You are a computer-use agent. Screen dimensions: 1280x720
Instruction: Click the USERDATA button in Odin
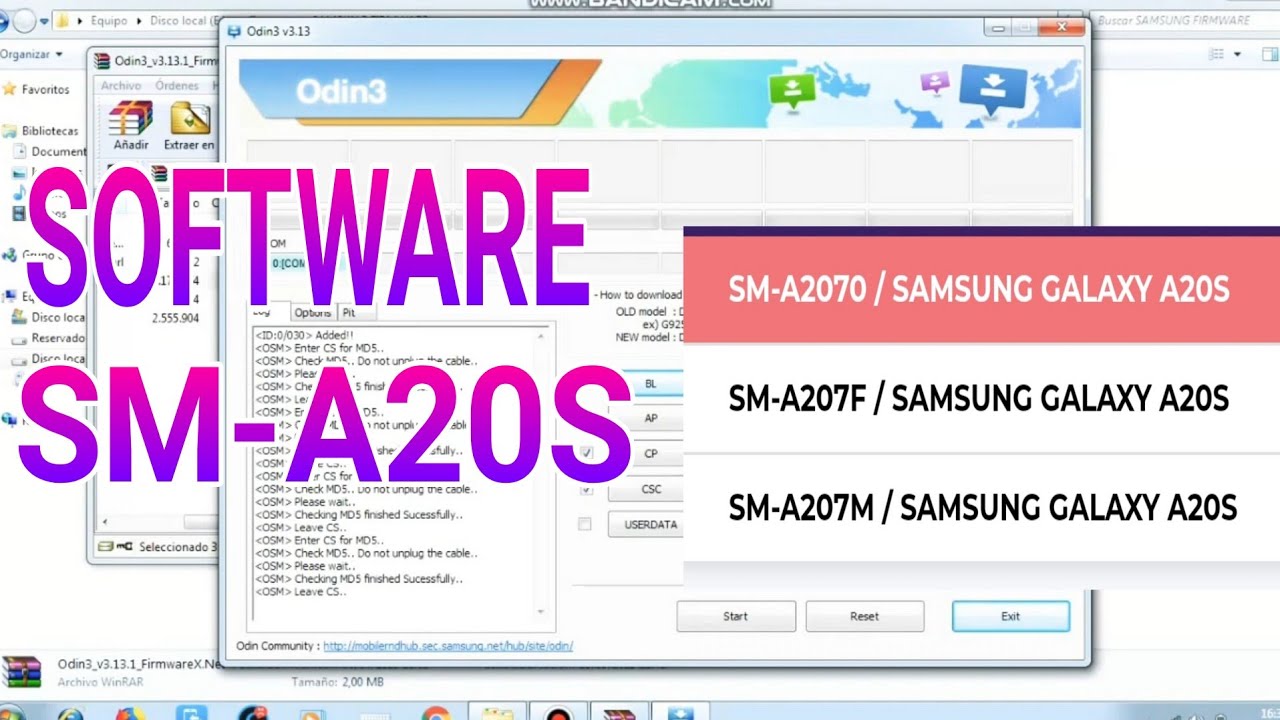(x=651, y=524)
